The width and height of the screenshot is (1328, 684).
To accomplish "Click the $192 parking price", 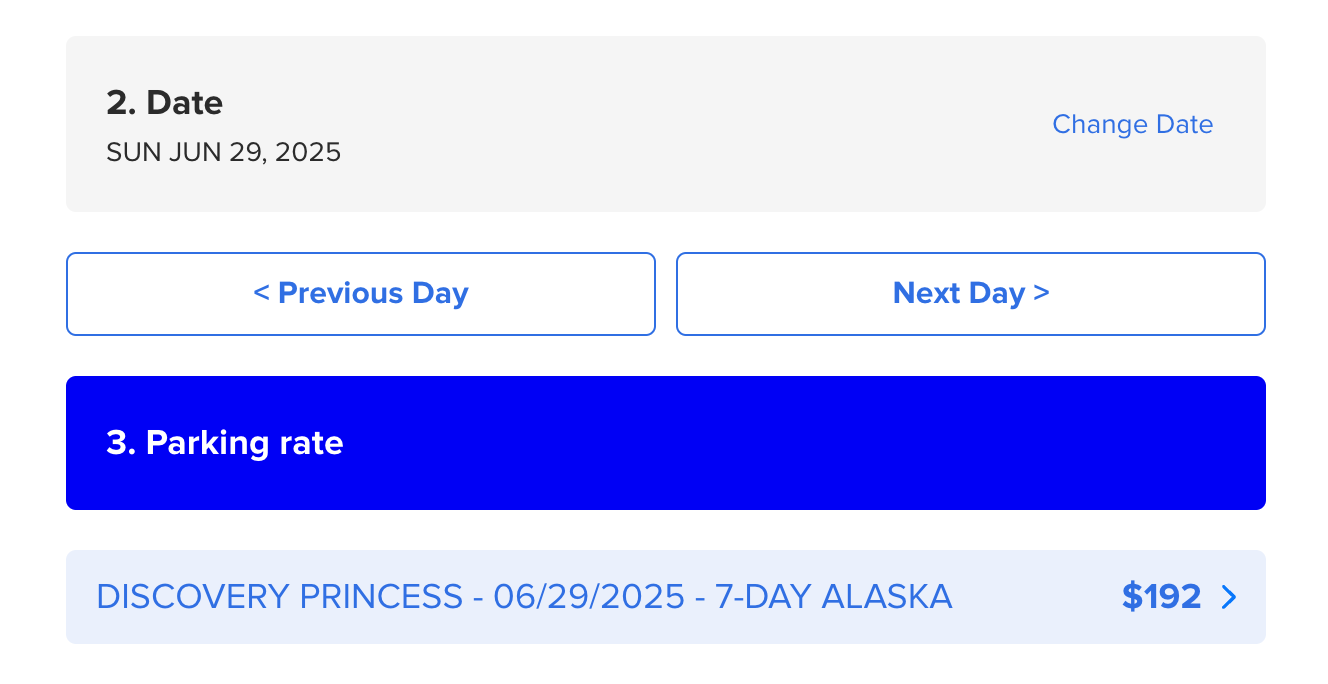I will click(x=1161, y=596).
